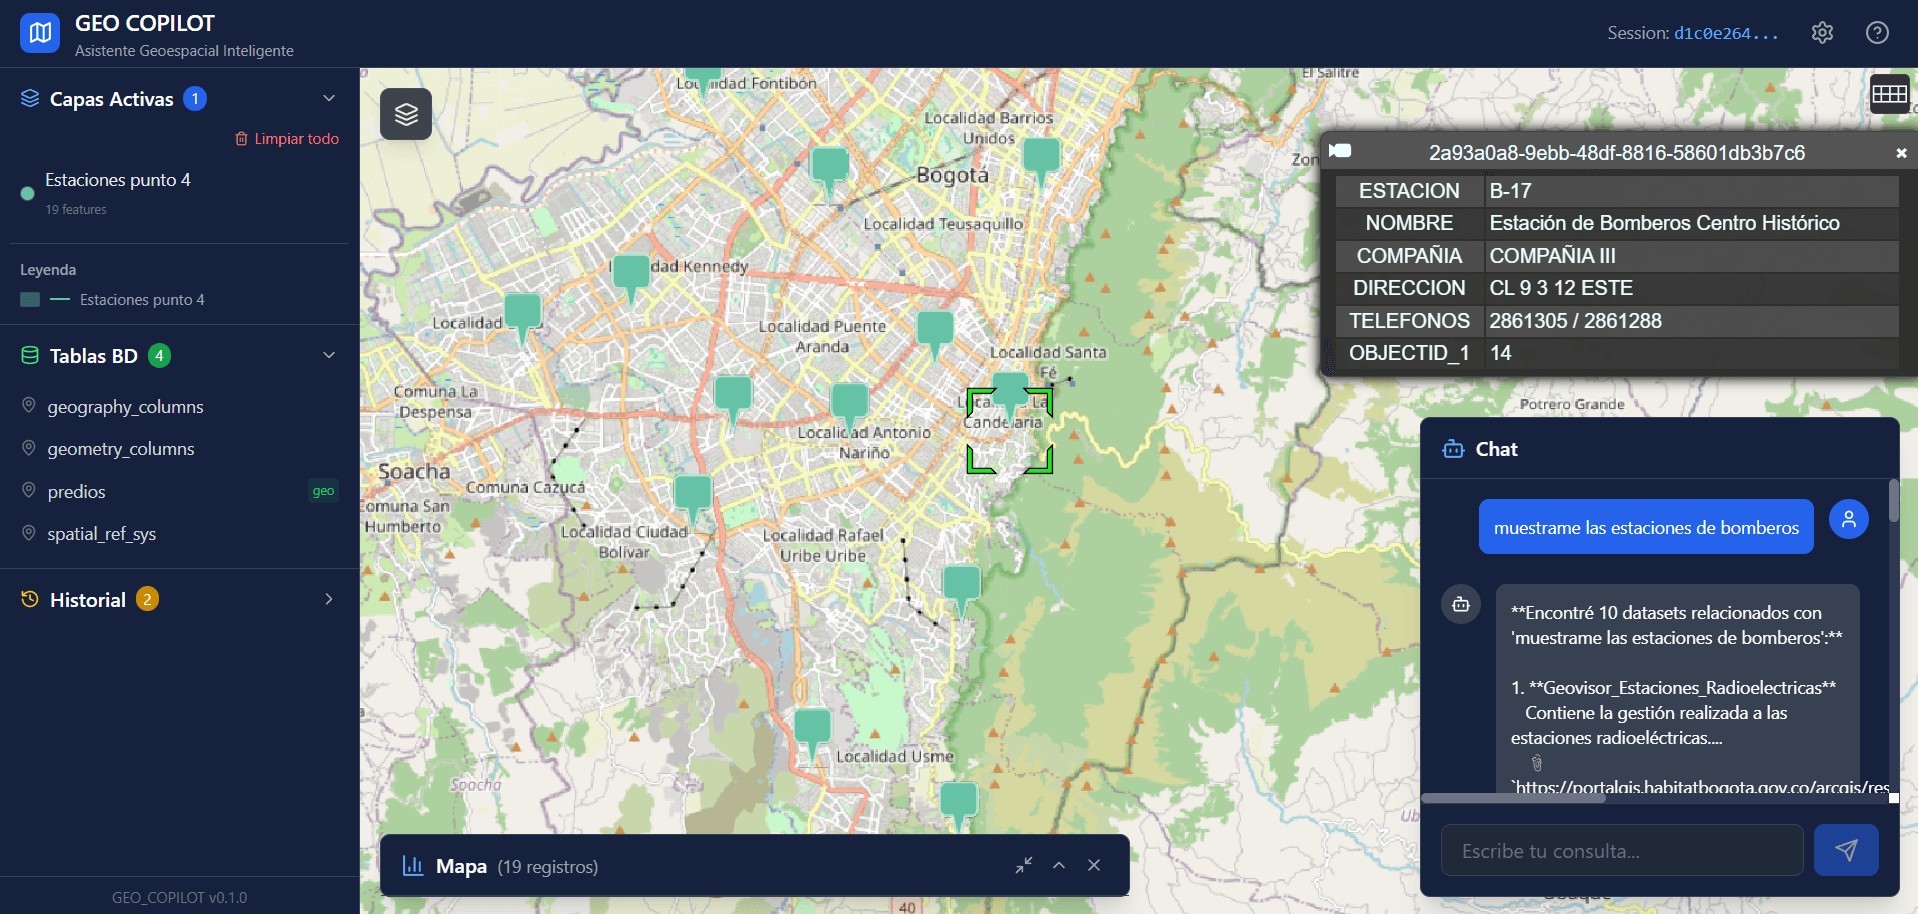Screen dimensions: 1918x914
Task: Close the station B-17 info popup
Action: (x=1901, y=153)
